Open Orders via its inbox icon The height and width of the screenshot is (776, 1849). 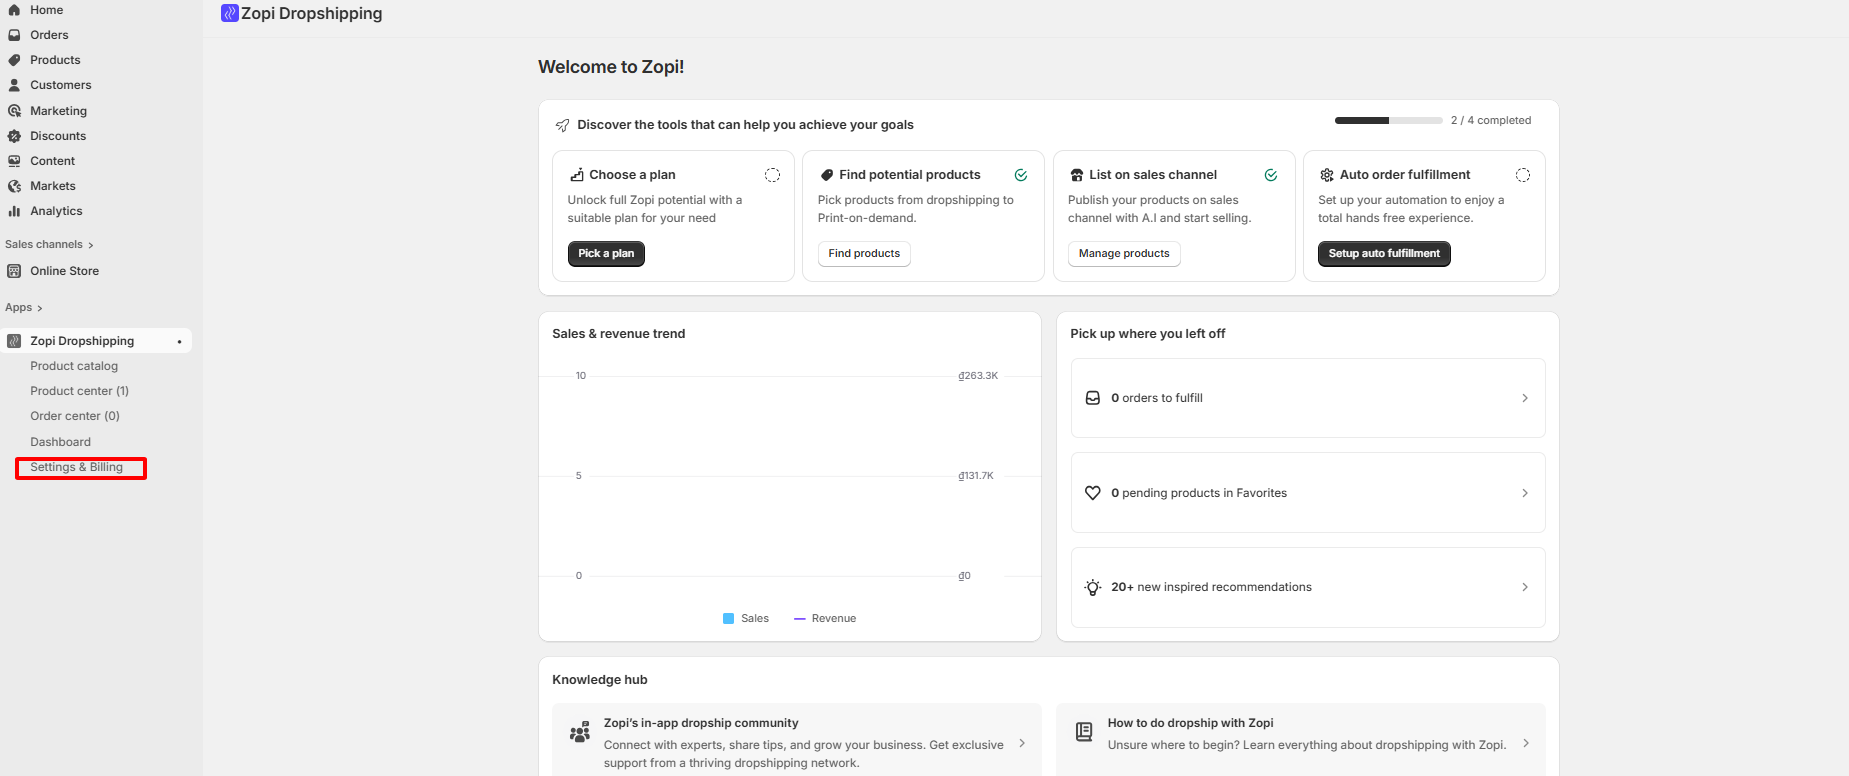[14, 35]
